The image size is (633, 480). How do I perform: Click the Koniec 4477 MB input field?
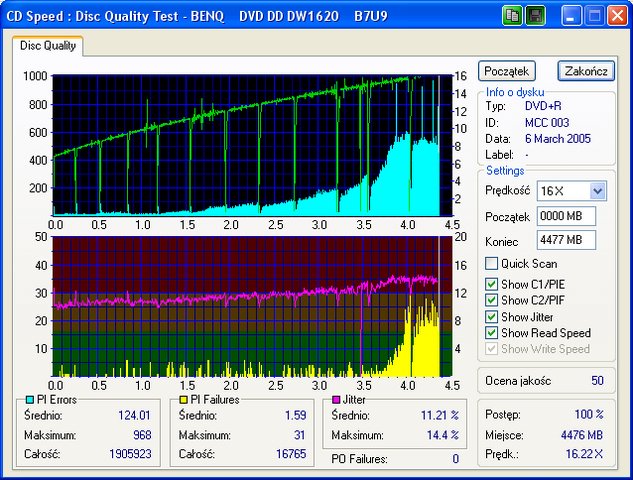566,240
